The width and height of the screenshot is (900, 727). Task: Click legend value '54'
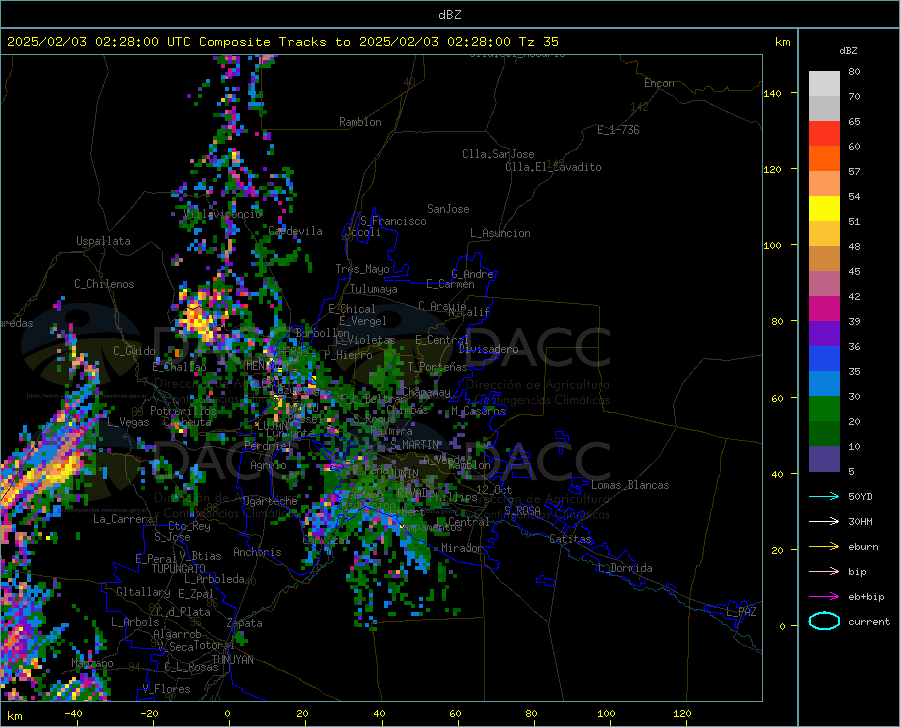[854, 197]
